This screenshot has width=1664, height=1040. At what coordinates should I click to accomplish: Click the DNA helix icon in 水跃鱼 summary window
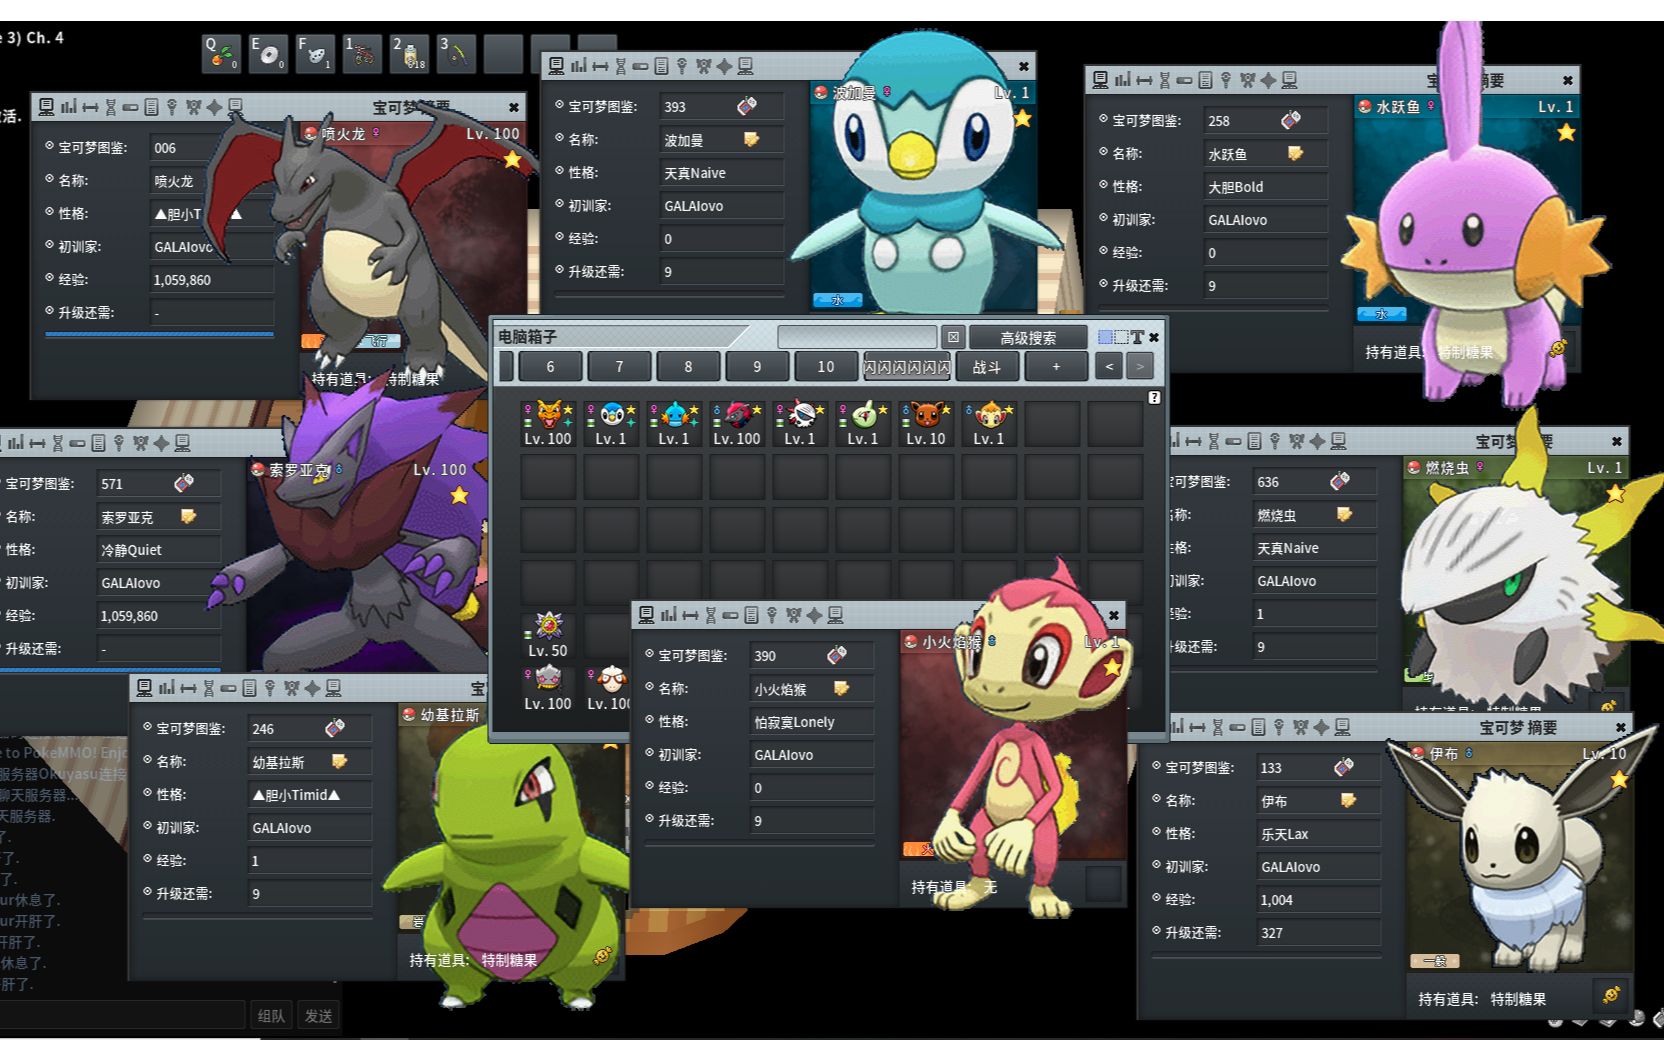coord(1164,80)
